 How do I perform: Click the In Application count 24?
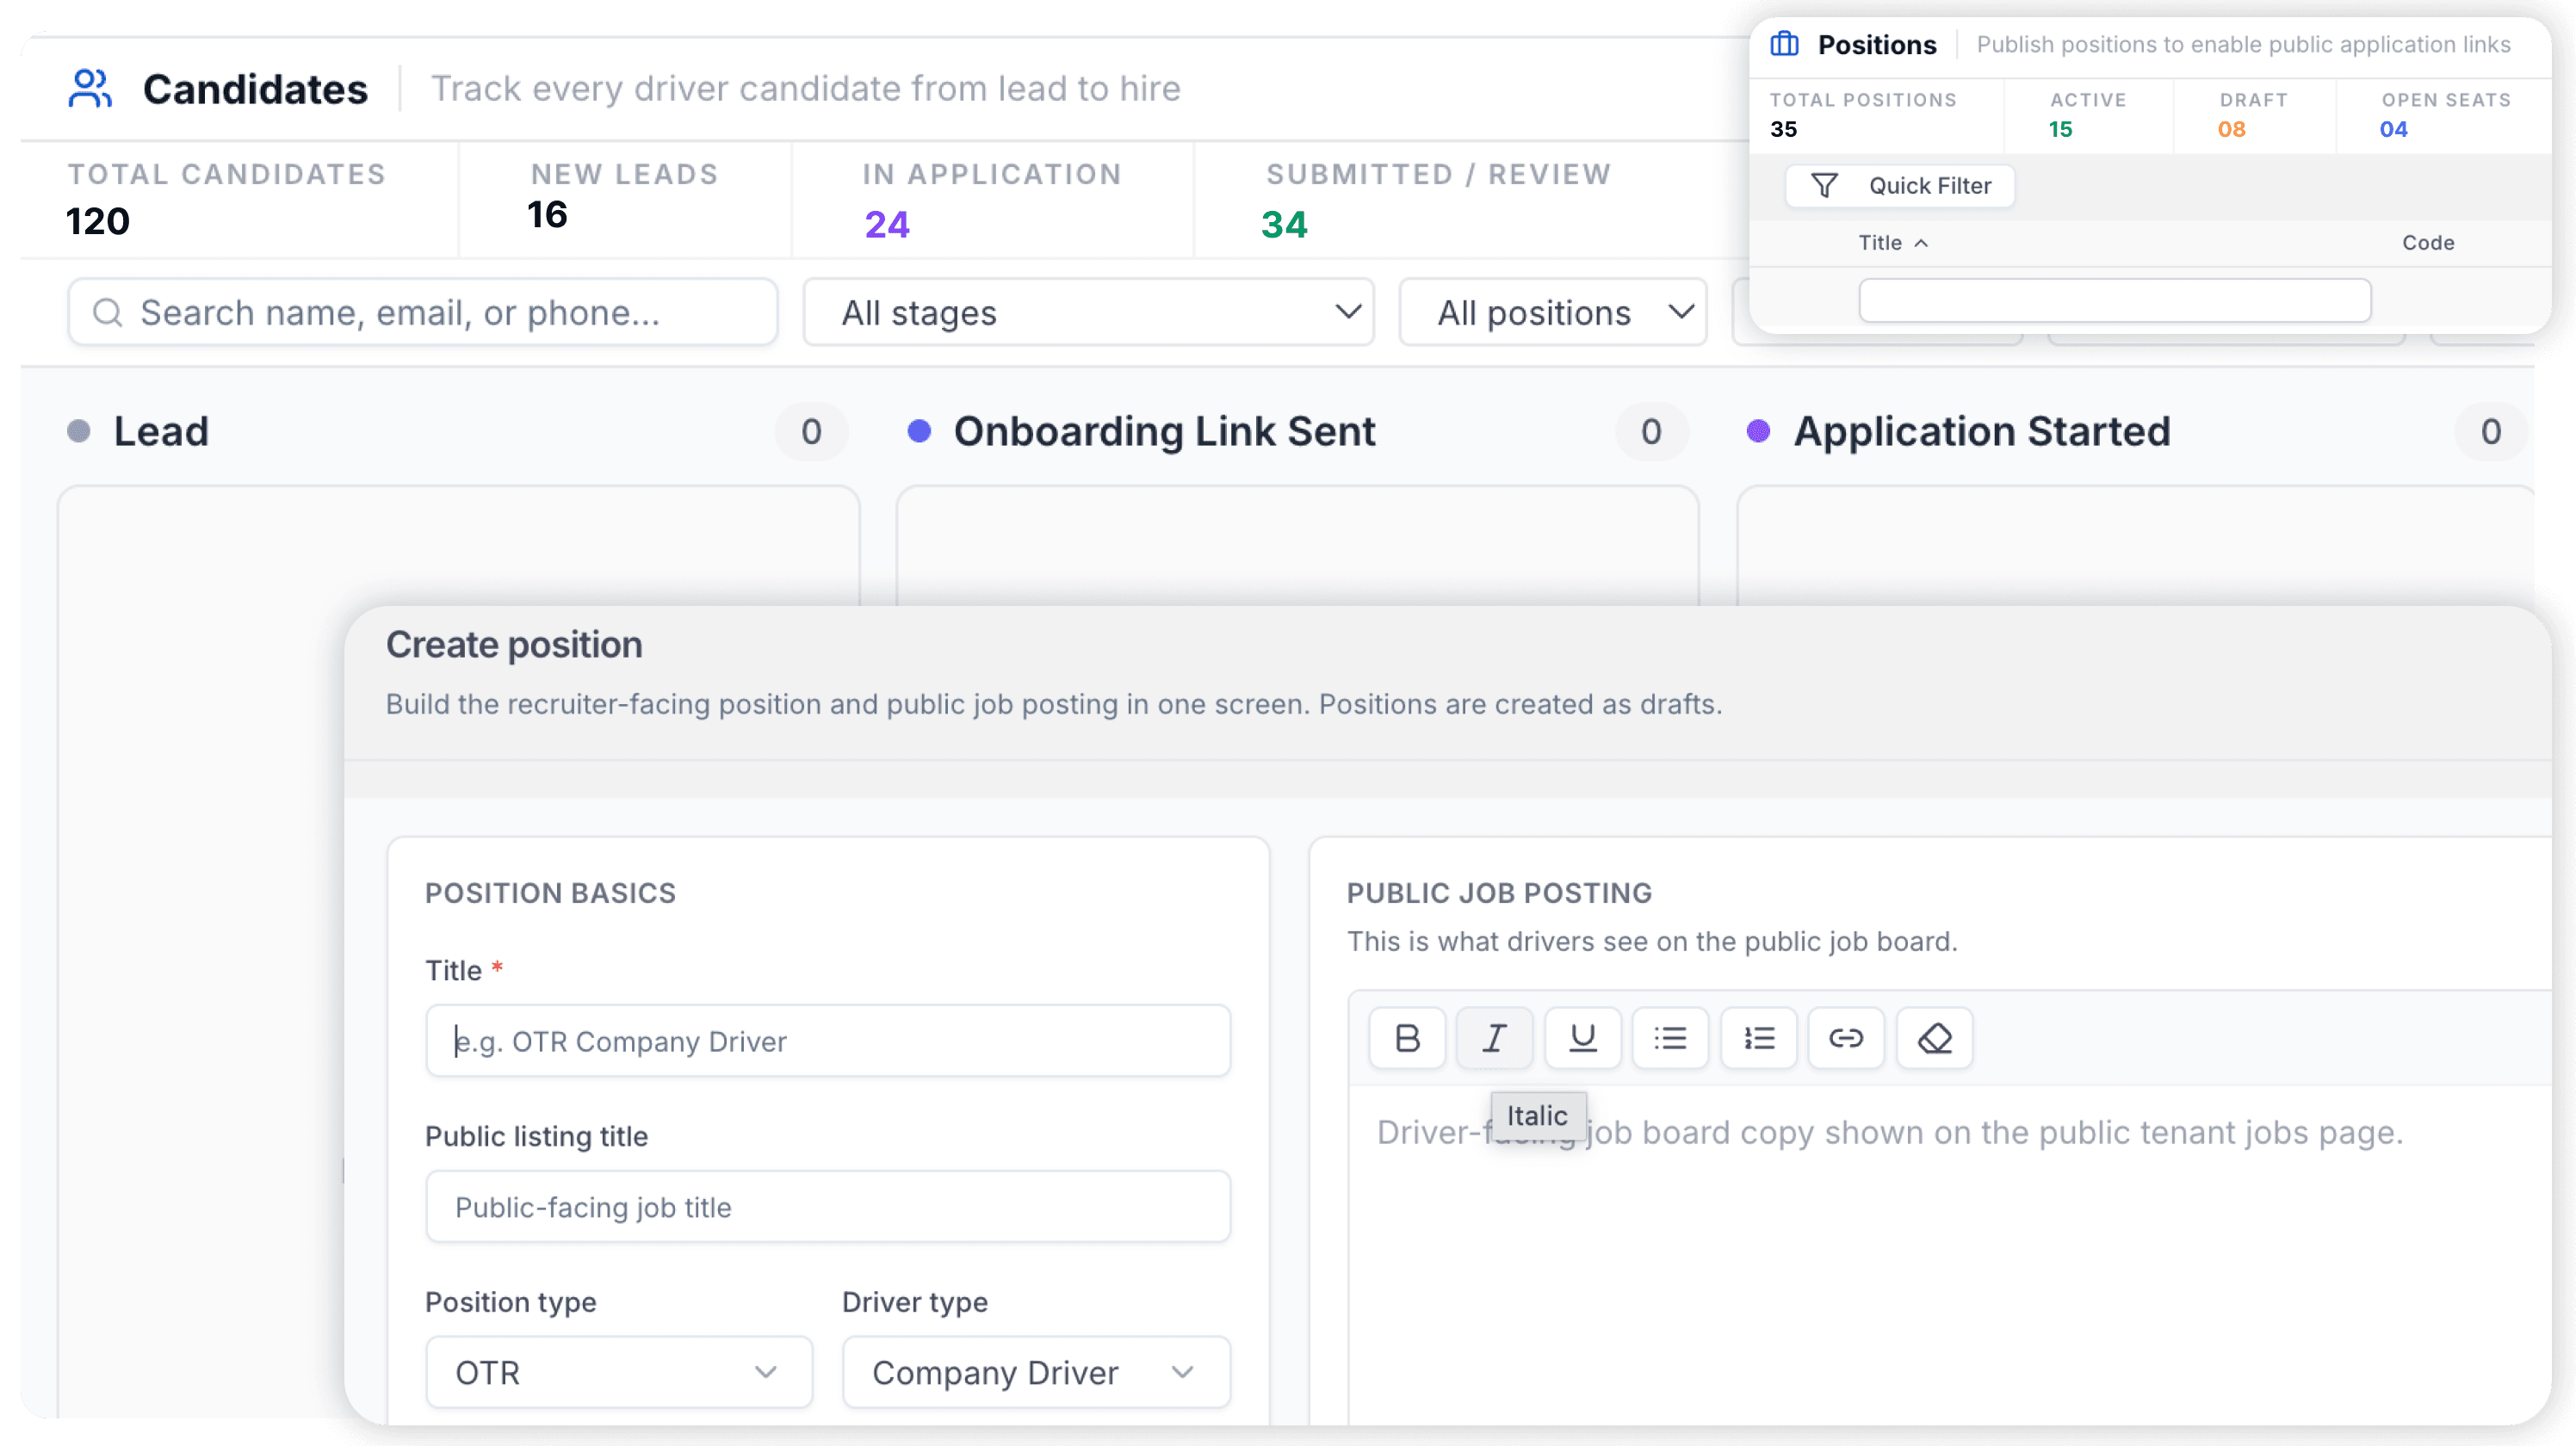(x=887, y=224)
